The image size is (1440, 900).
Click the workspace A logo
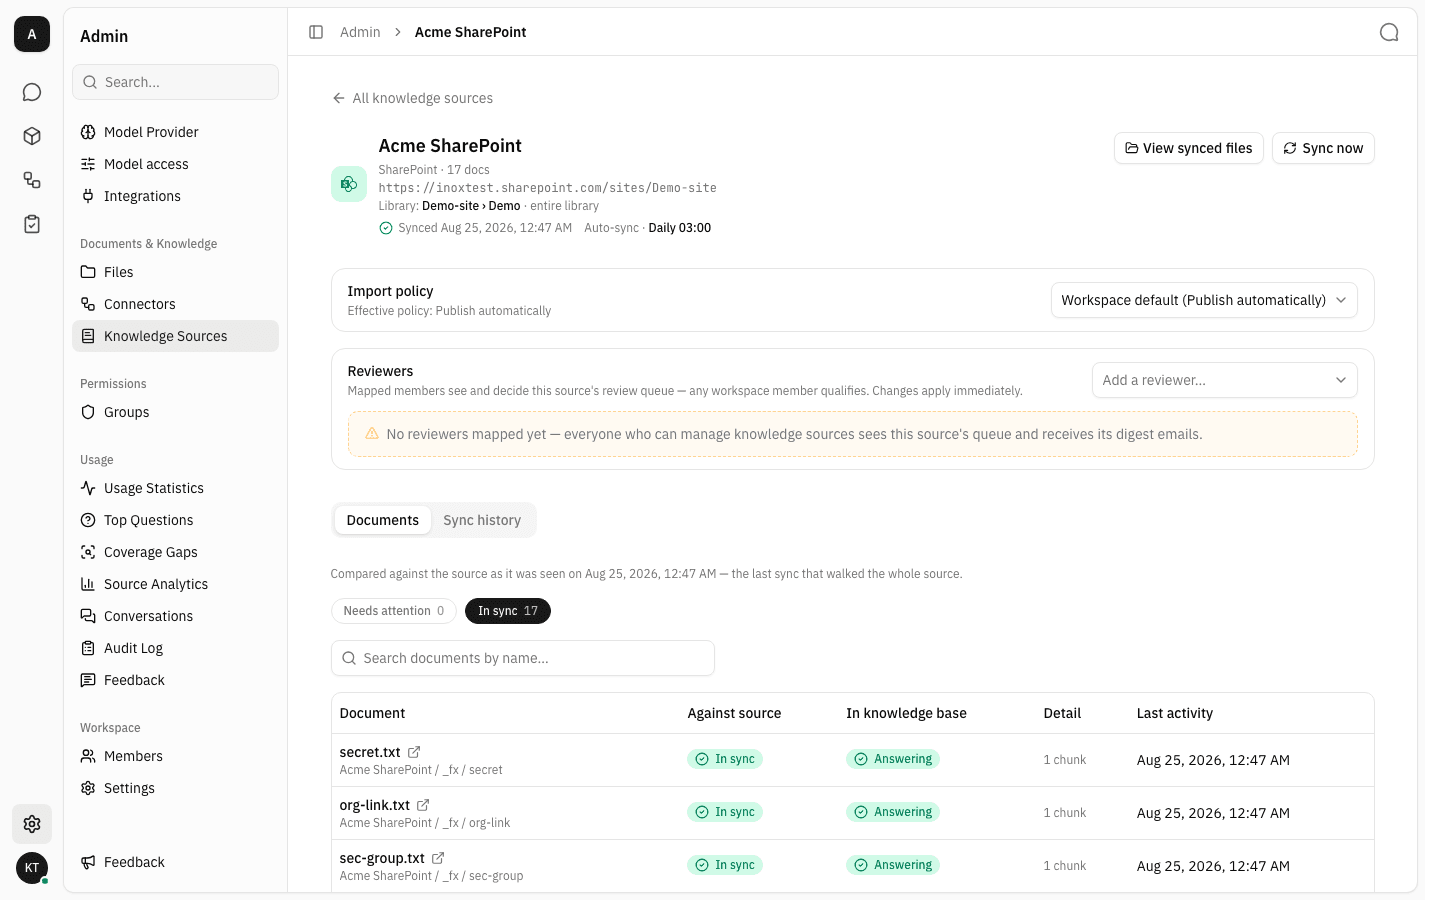32,34
